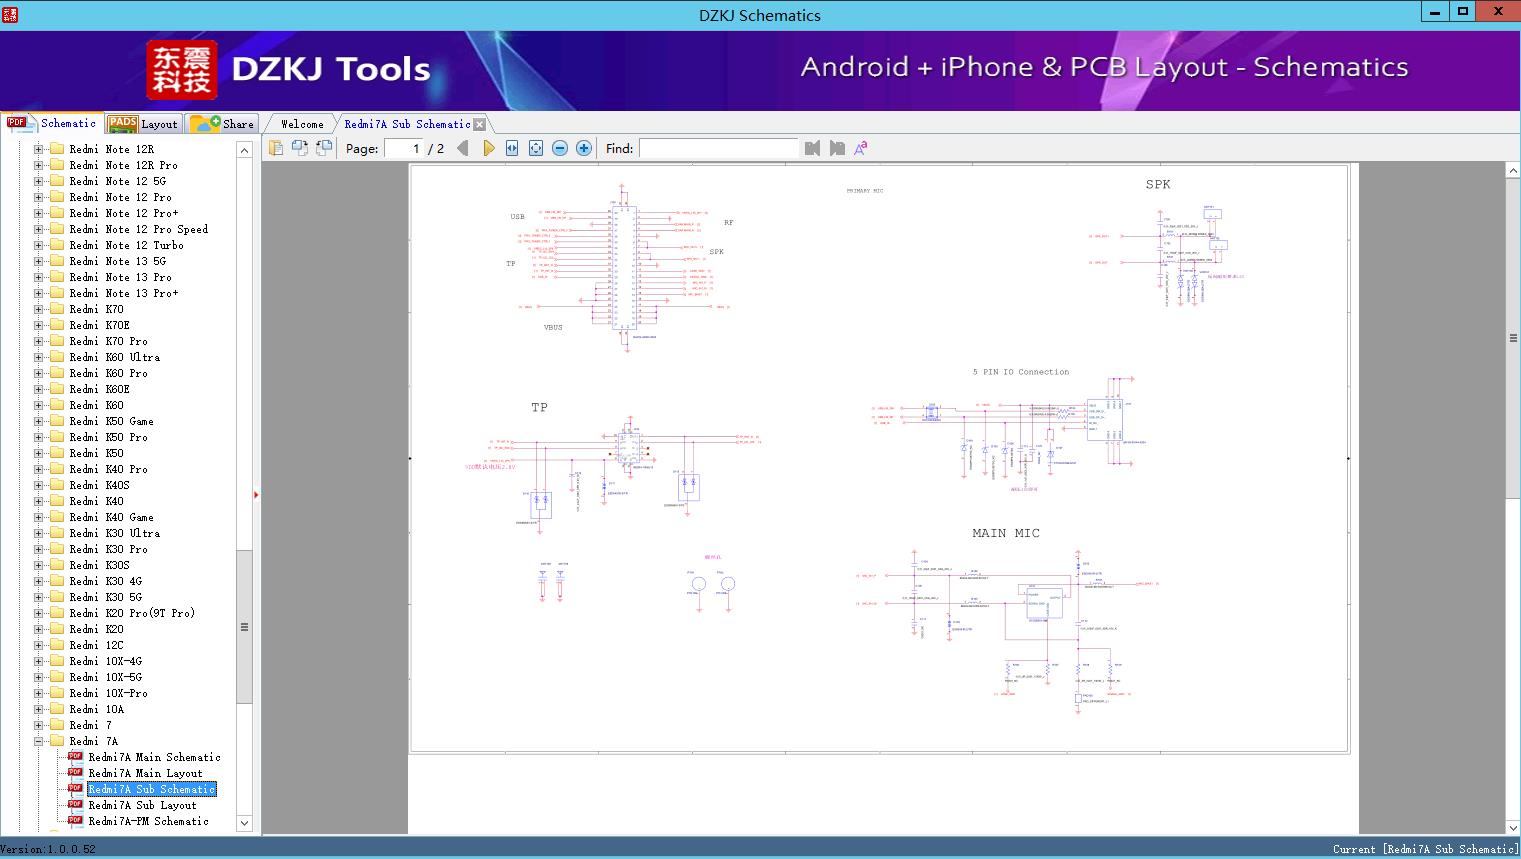Select the zoom out minus icon

click(x=560, y=147)
